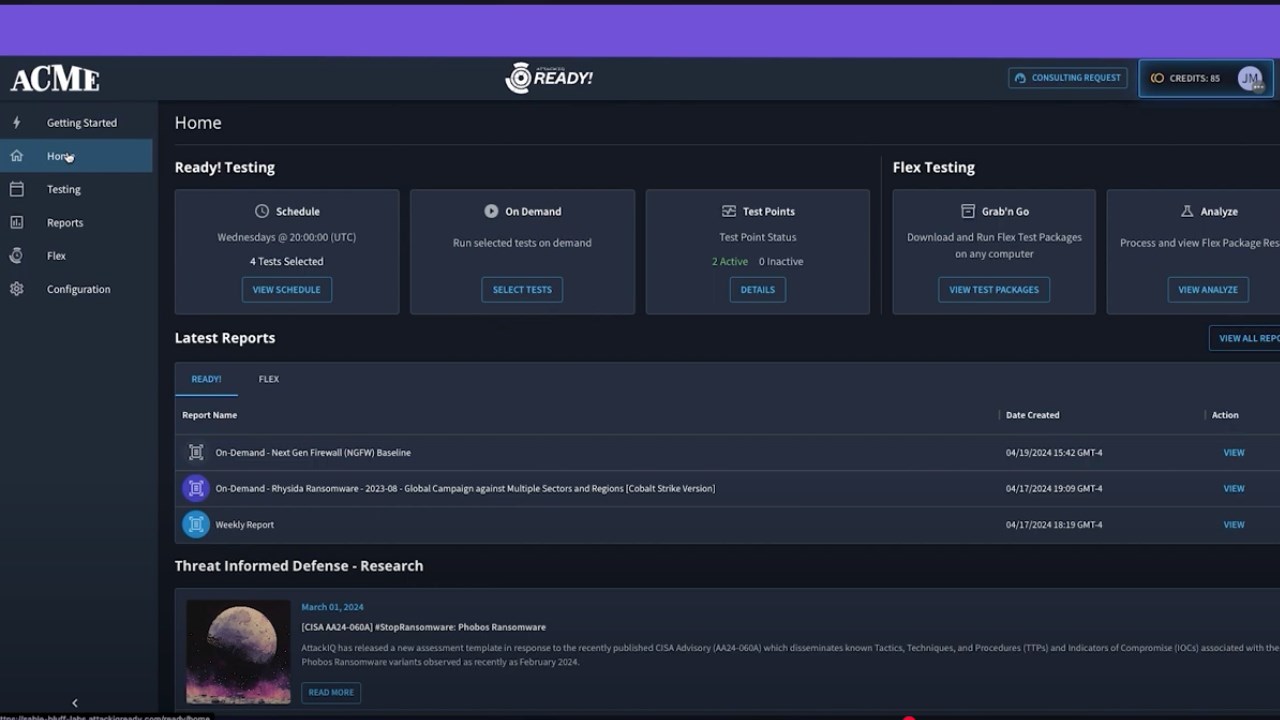Click the Configuration gear icon

point(16,289)
